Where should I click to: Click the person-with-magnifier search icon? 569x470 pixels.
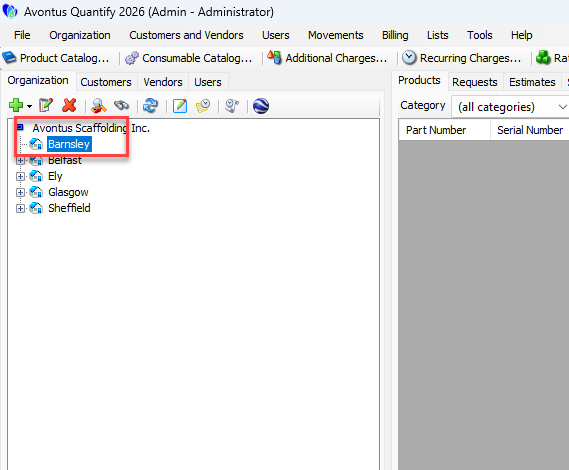click(x=98, y=106)
